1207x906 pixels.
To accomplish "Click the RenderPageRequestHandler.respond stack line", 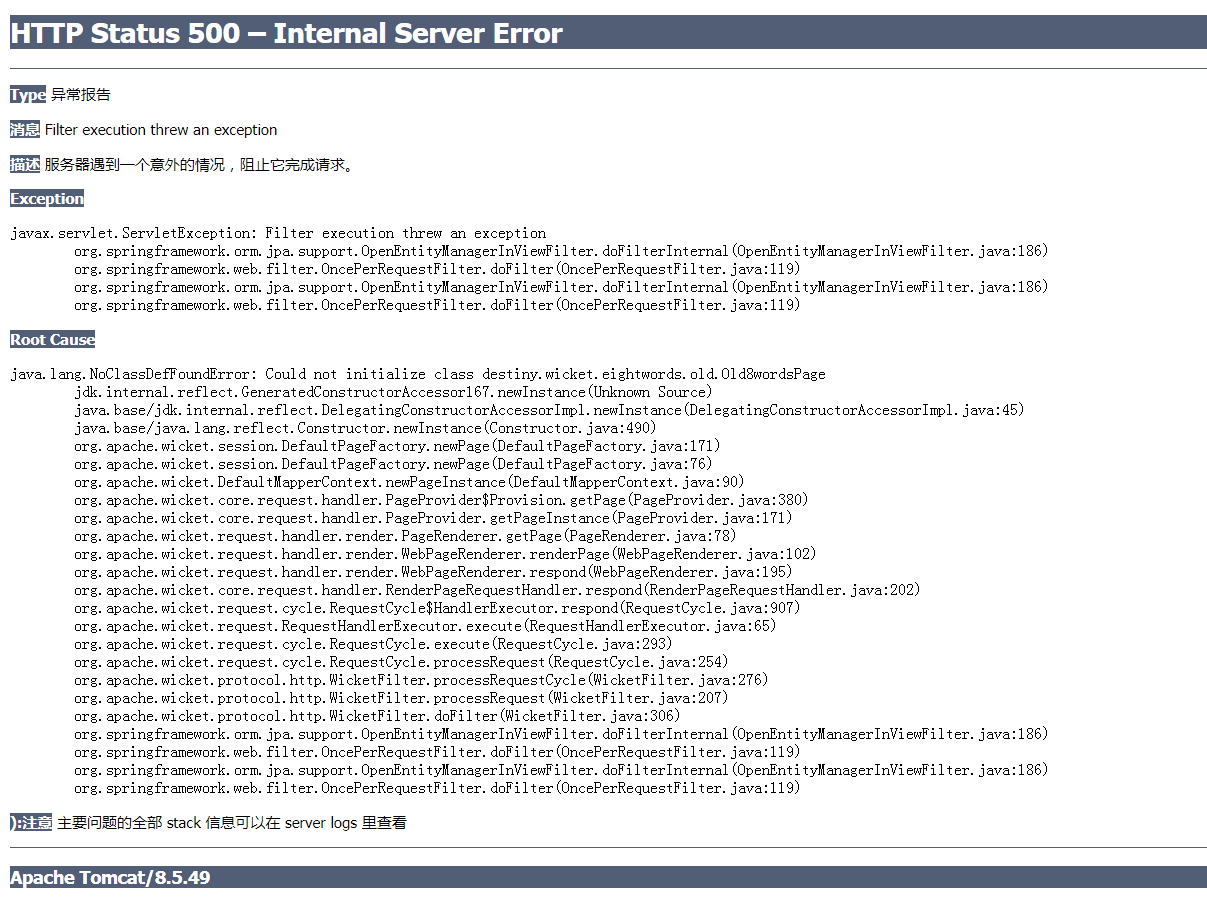I will click(x=497, y=590).
